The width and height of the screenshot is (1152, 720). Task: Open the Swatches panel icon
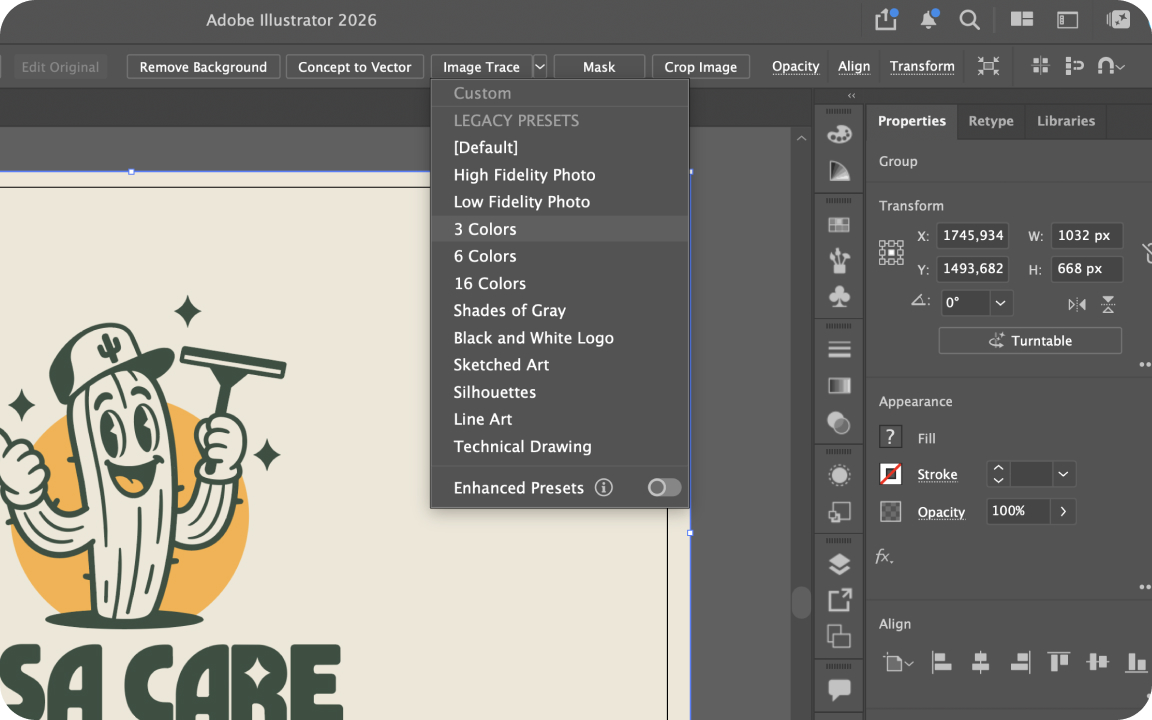[839, 225]
